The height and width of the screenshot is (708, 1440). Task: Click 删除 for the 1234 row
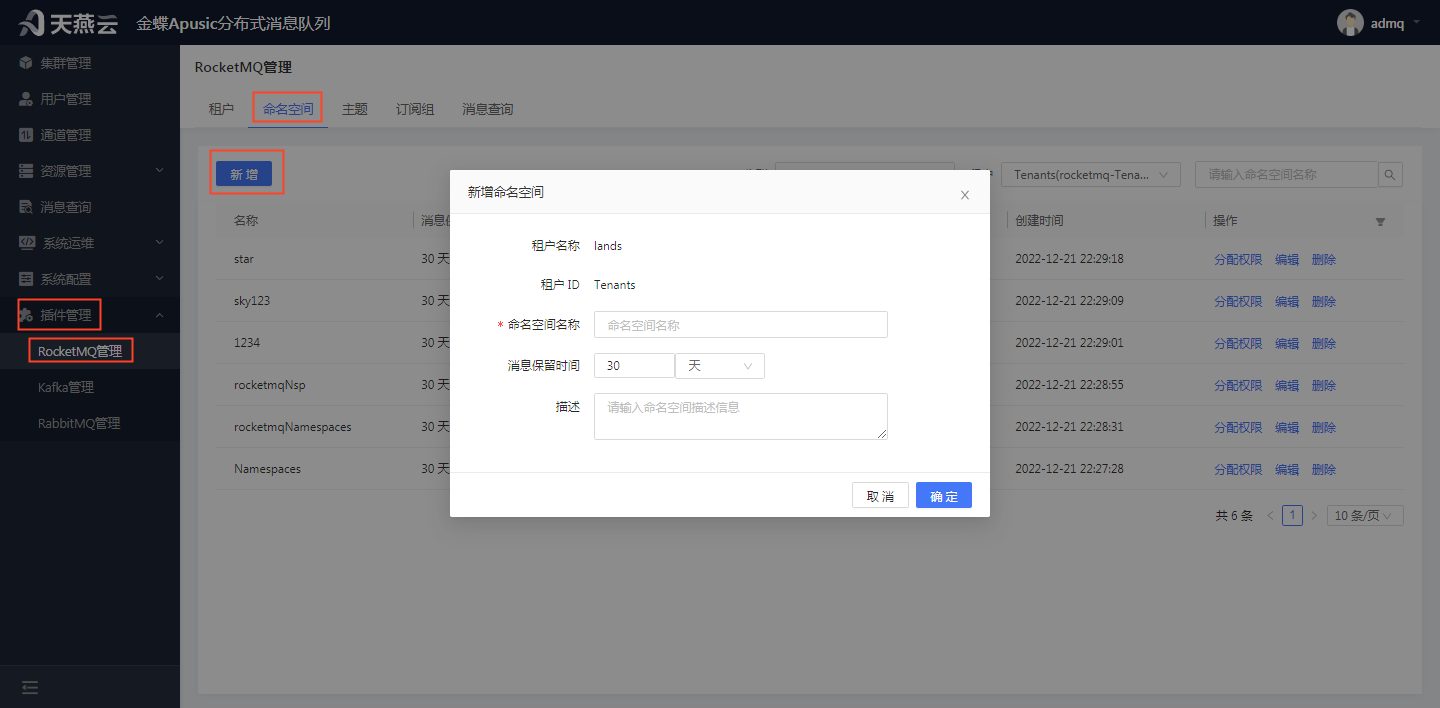pos(1324,343)
